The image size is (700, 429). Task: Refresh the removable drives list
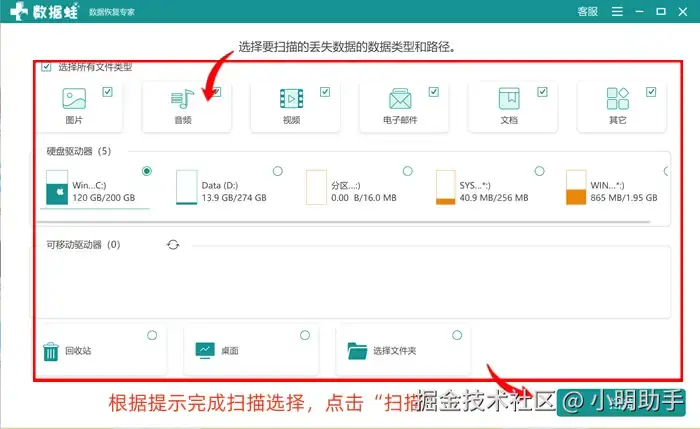pyautogui.click(x=173, y=245)
